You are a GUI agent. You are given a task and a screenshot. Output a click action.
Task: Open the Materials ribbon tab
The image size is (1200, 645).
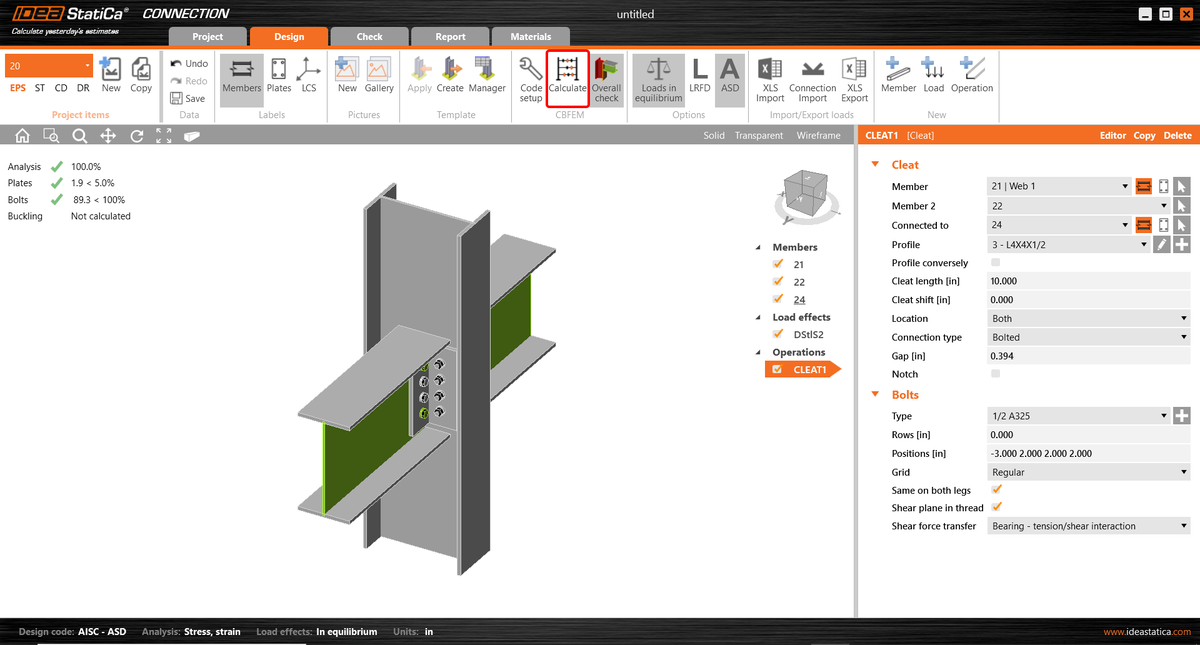tap(531, 35)
